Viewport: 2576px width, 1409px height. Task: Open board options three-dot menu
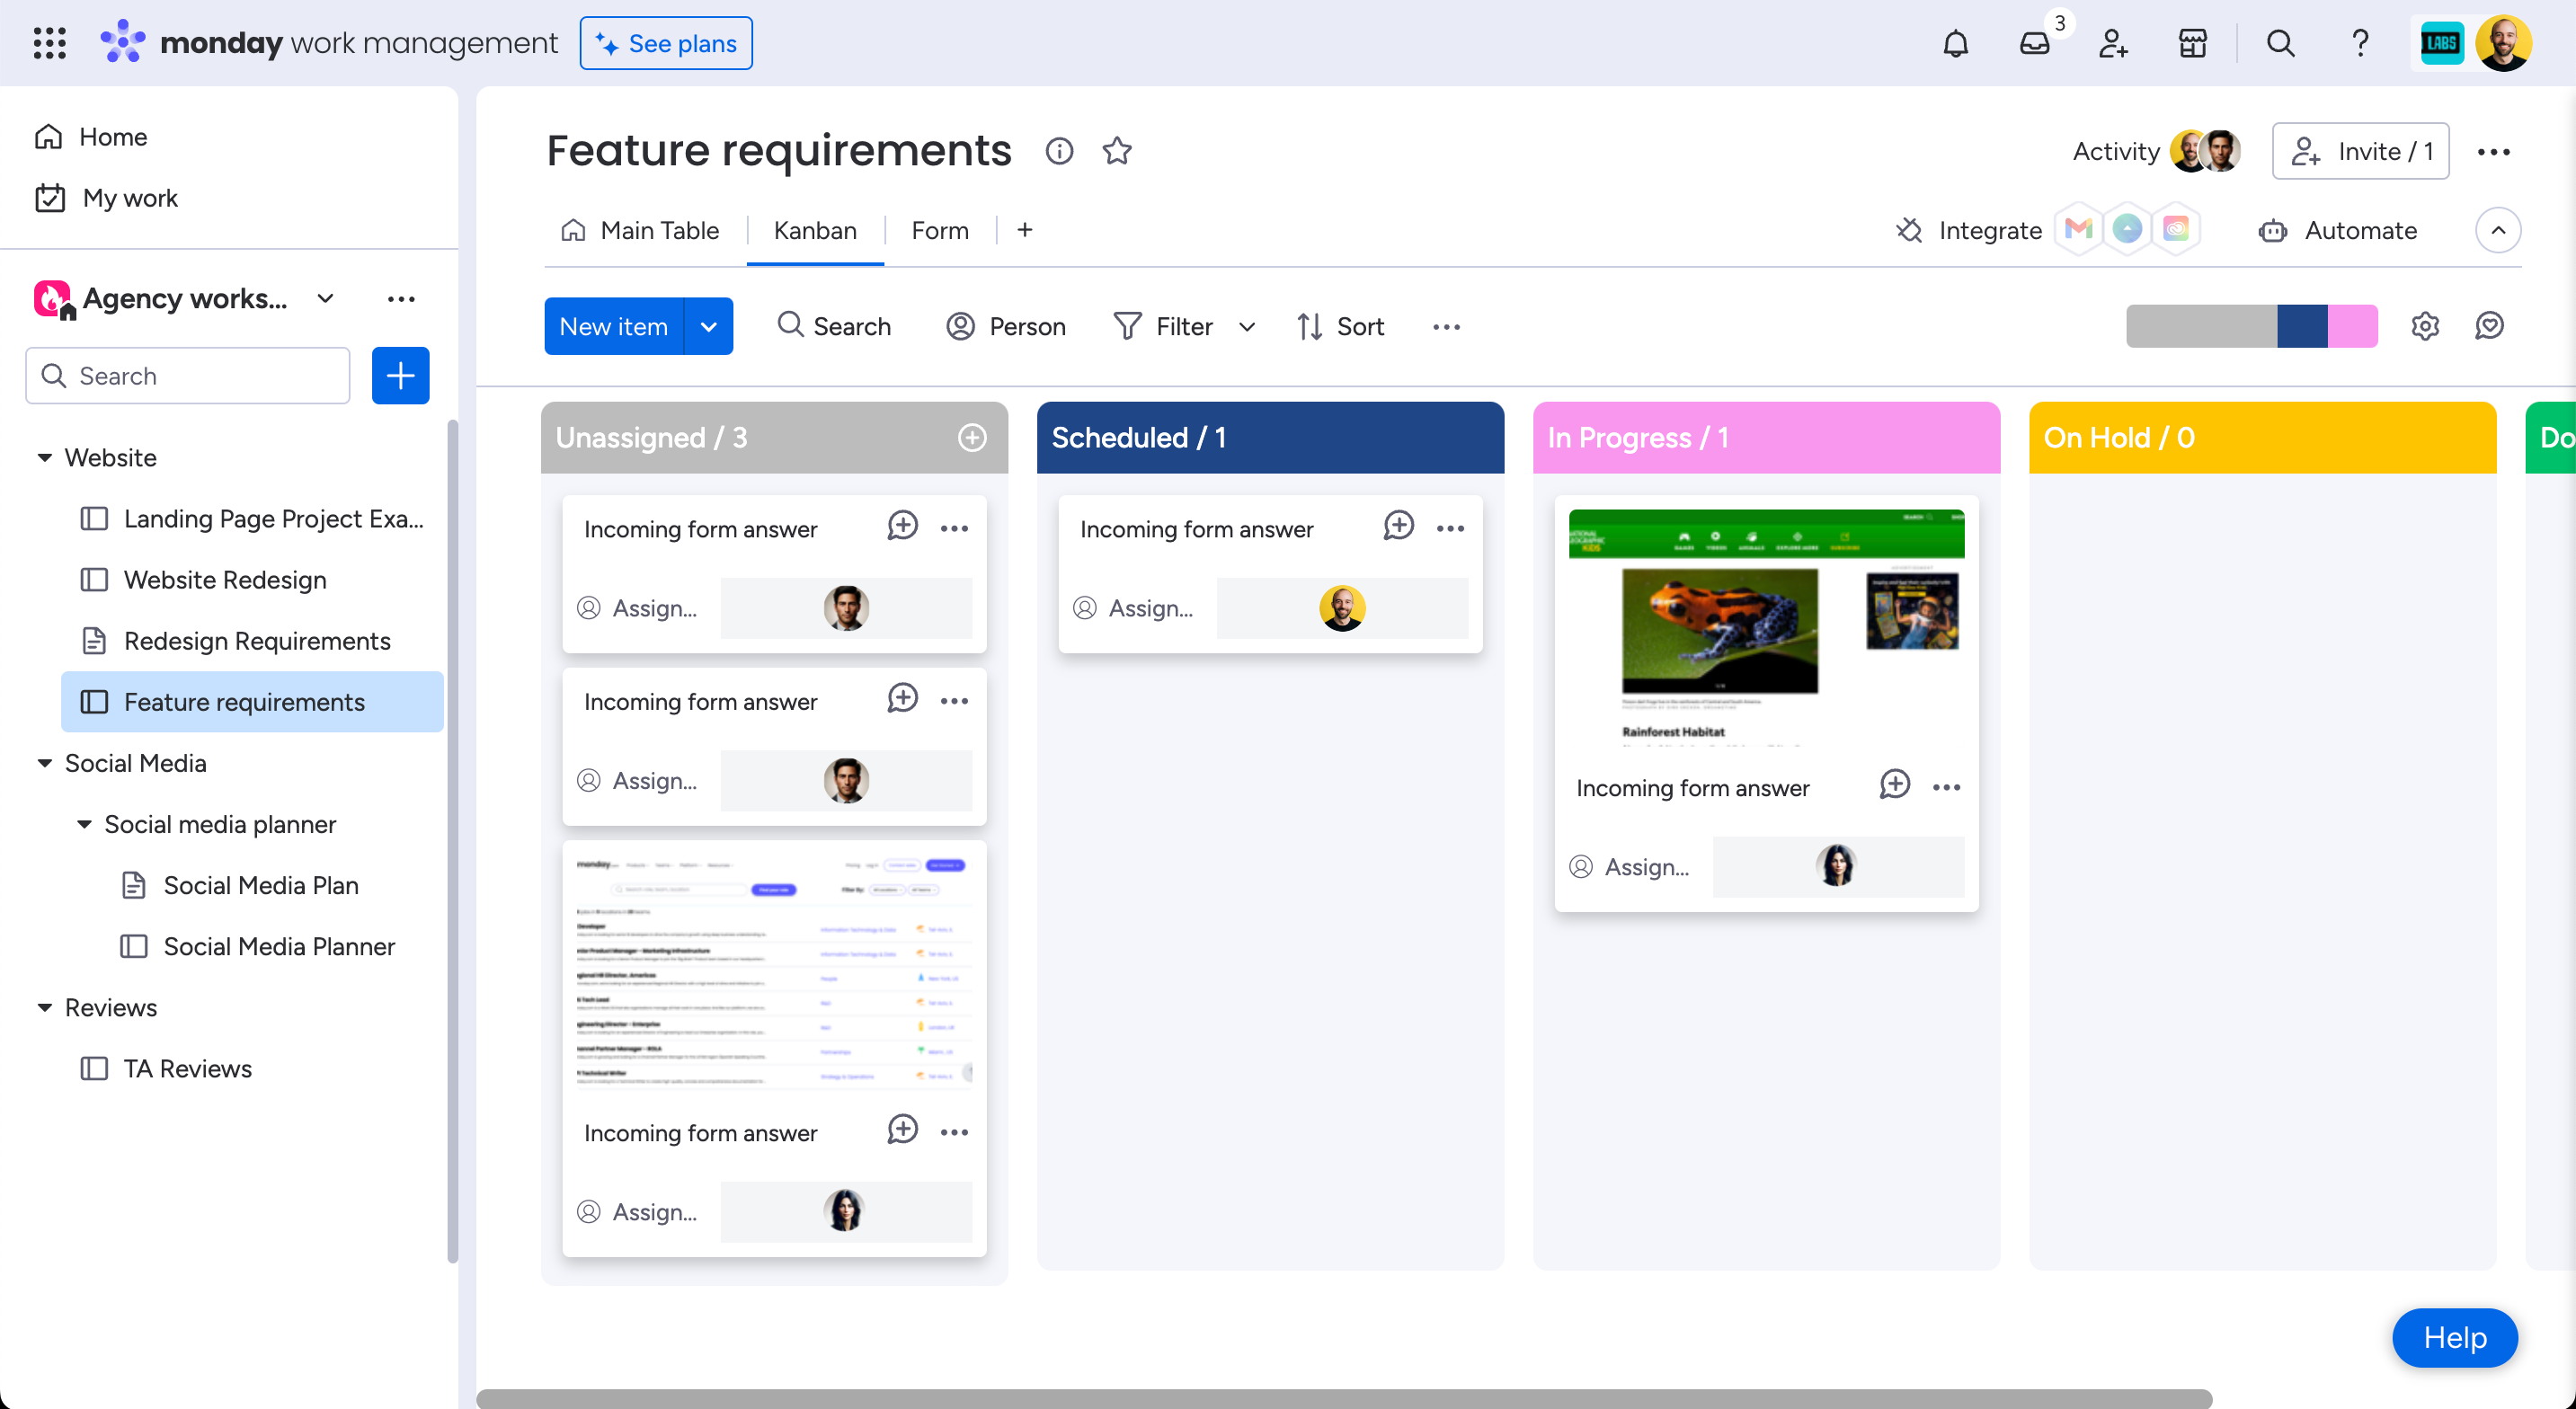(x=2493, y=152)
